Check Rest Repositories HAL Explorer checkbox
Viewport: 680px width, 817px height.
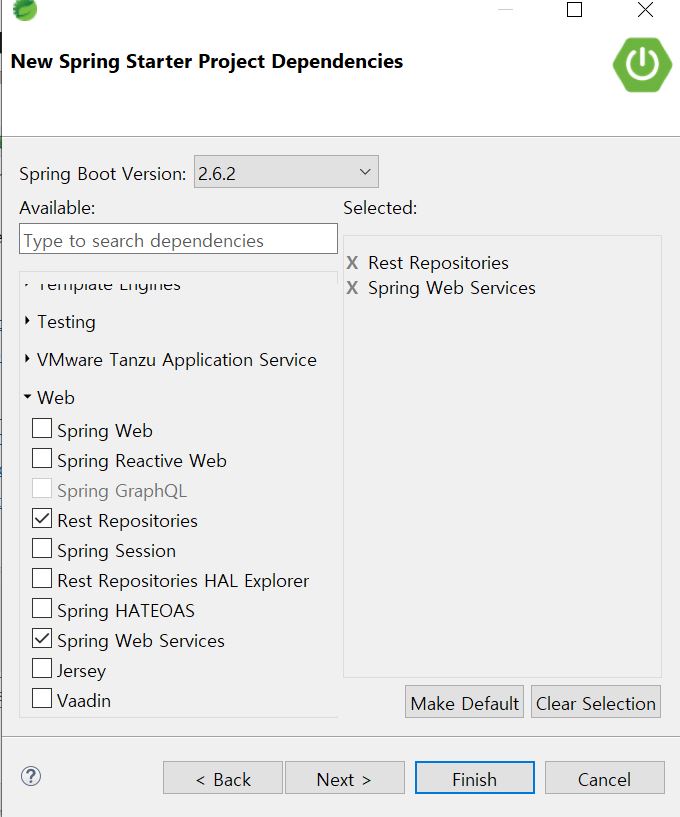[42, 579]
